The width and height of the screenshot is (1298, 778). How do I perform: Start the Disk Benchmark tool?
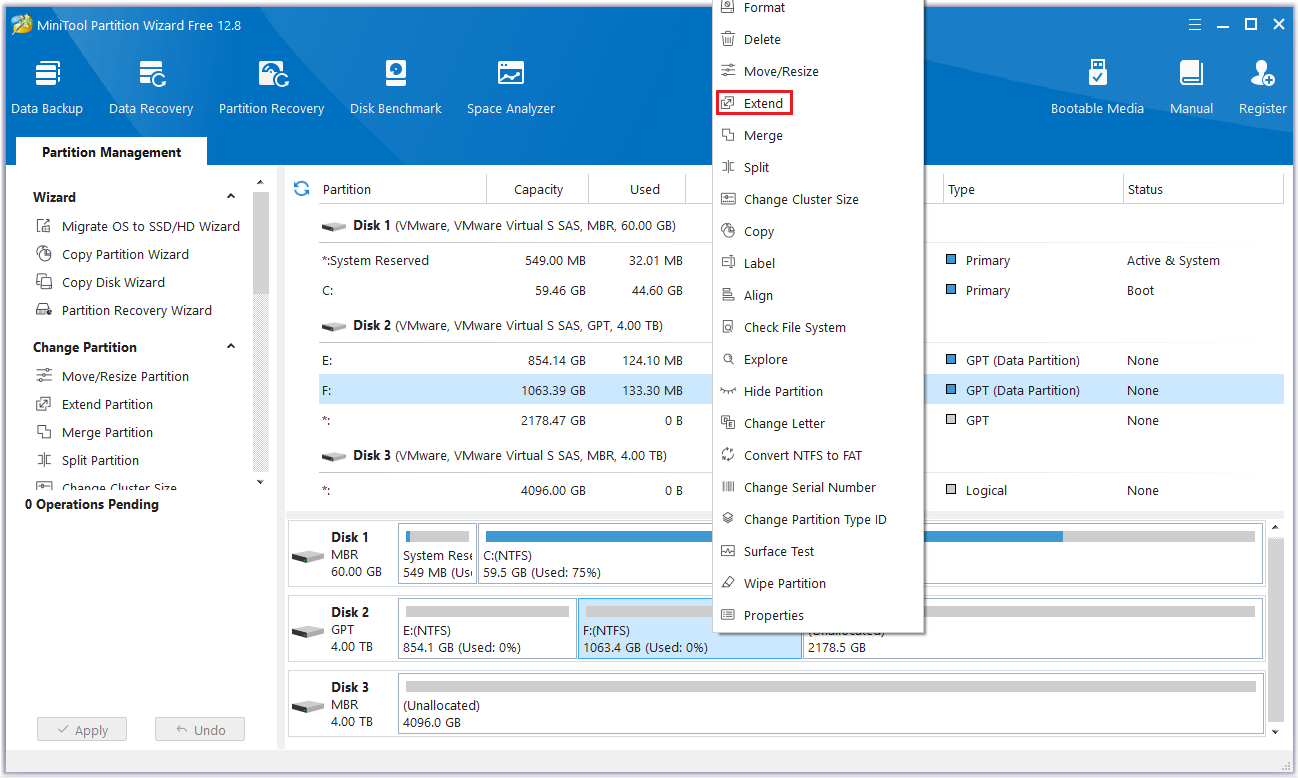[x=396, y=88]
